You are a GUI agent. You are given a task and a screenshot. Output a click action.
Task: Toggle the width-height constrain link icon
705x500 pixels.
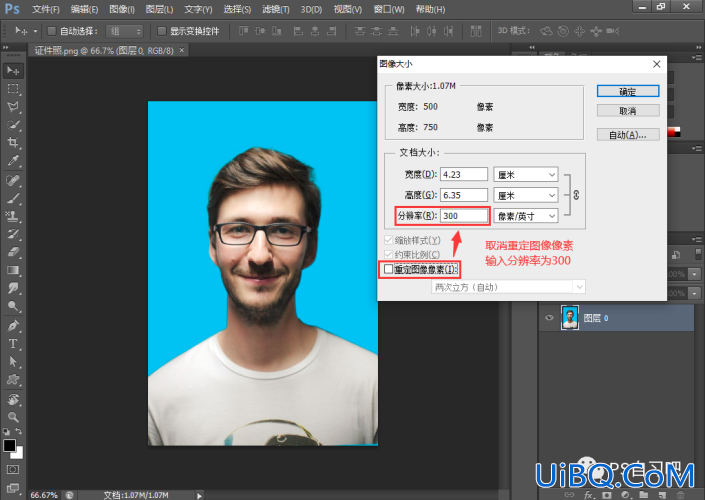click(576, 195)
